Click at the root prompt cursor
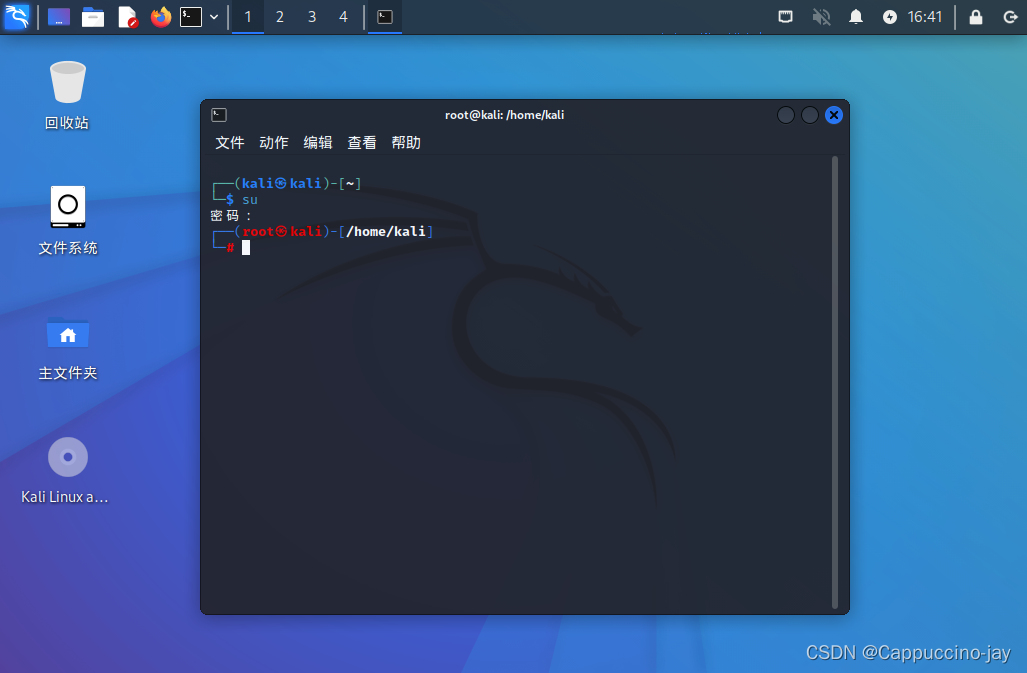 point(246,247)
